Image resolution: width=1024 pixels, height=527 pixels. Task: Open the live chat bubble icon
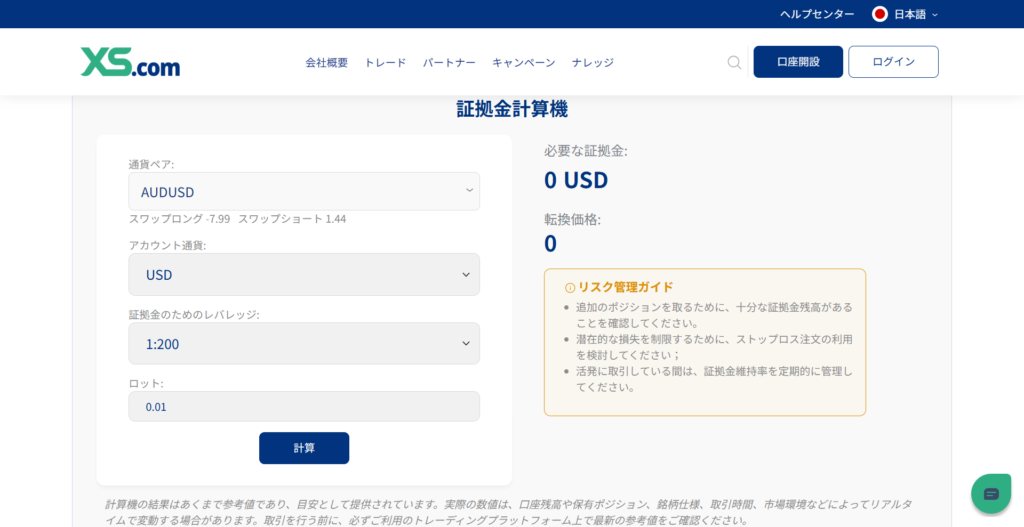(991, 493)
